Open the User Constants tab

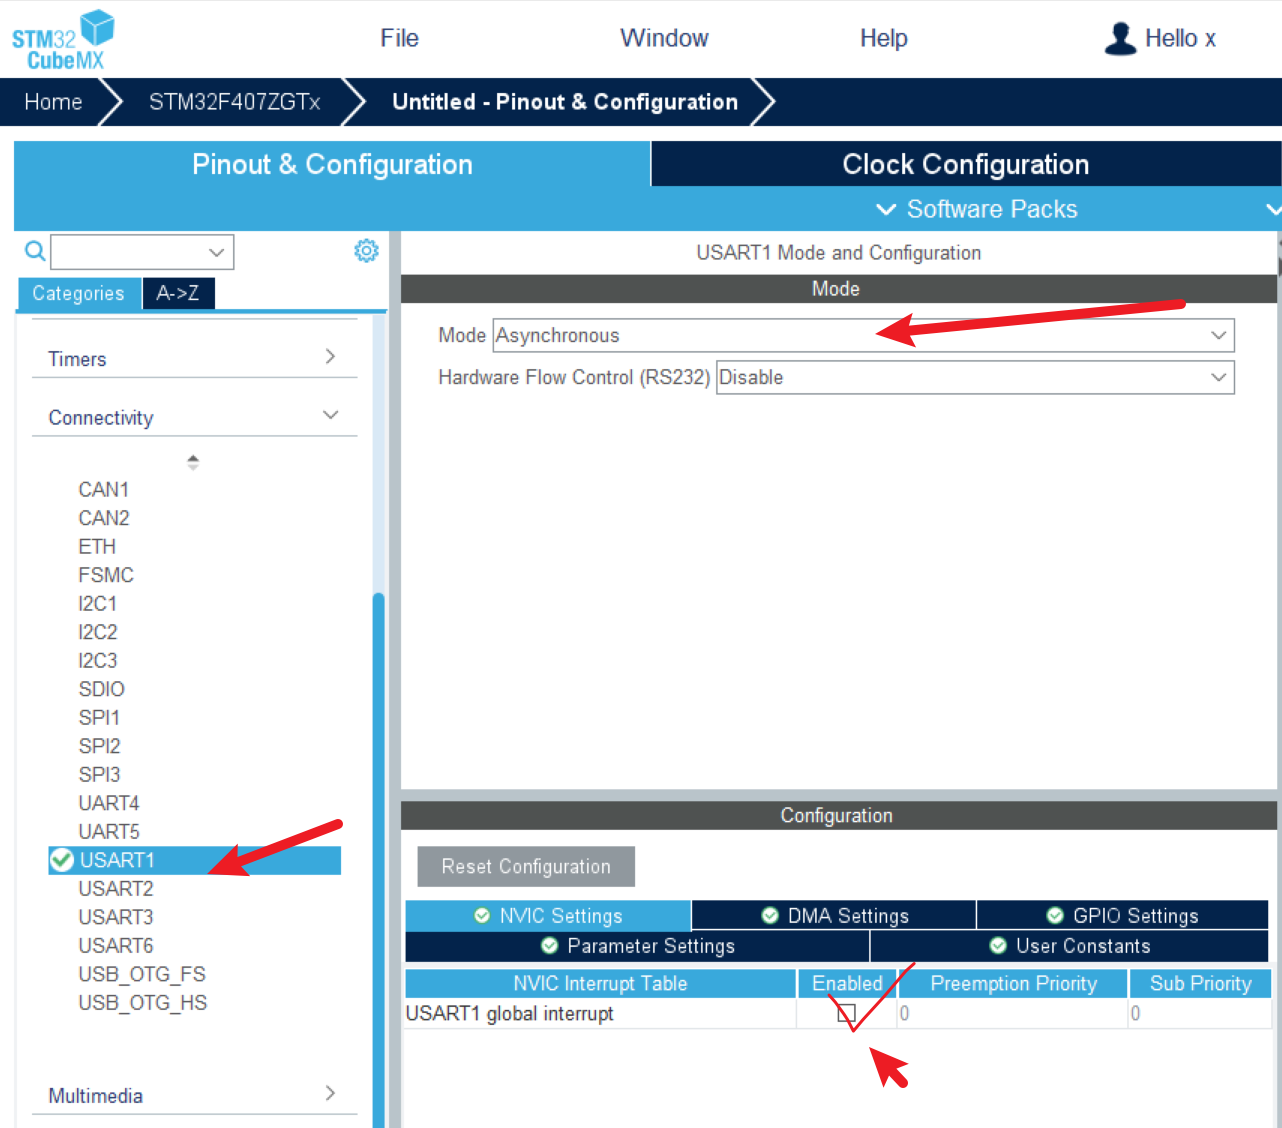point(1069,946)
